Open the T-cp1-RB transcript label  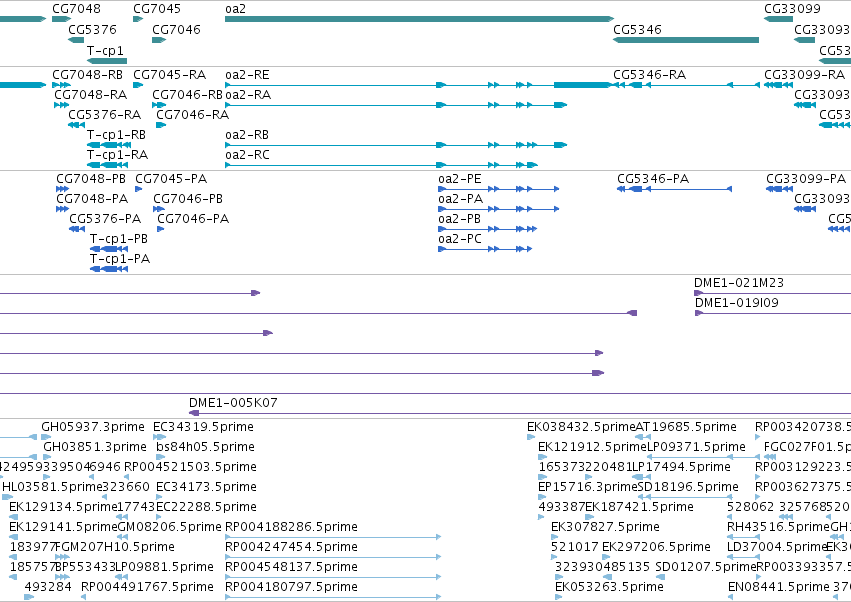pos(116,135)
